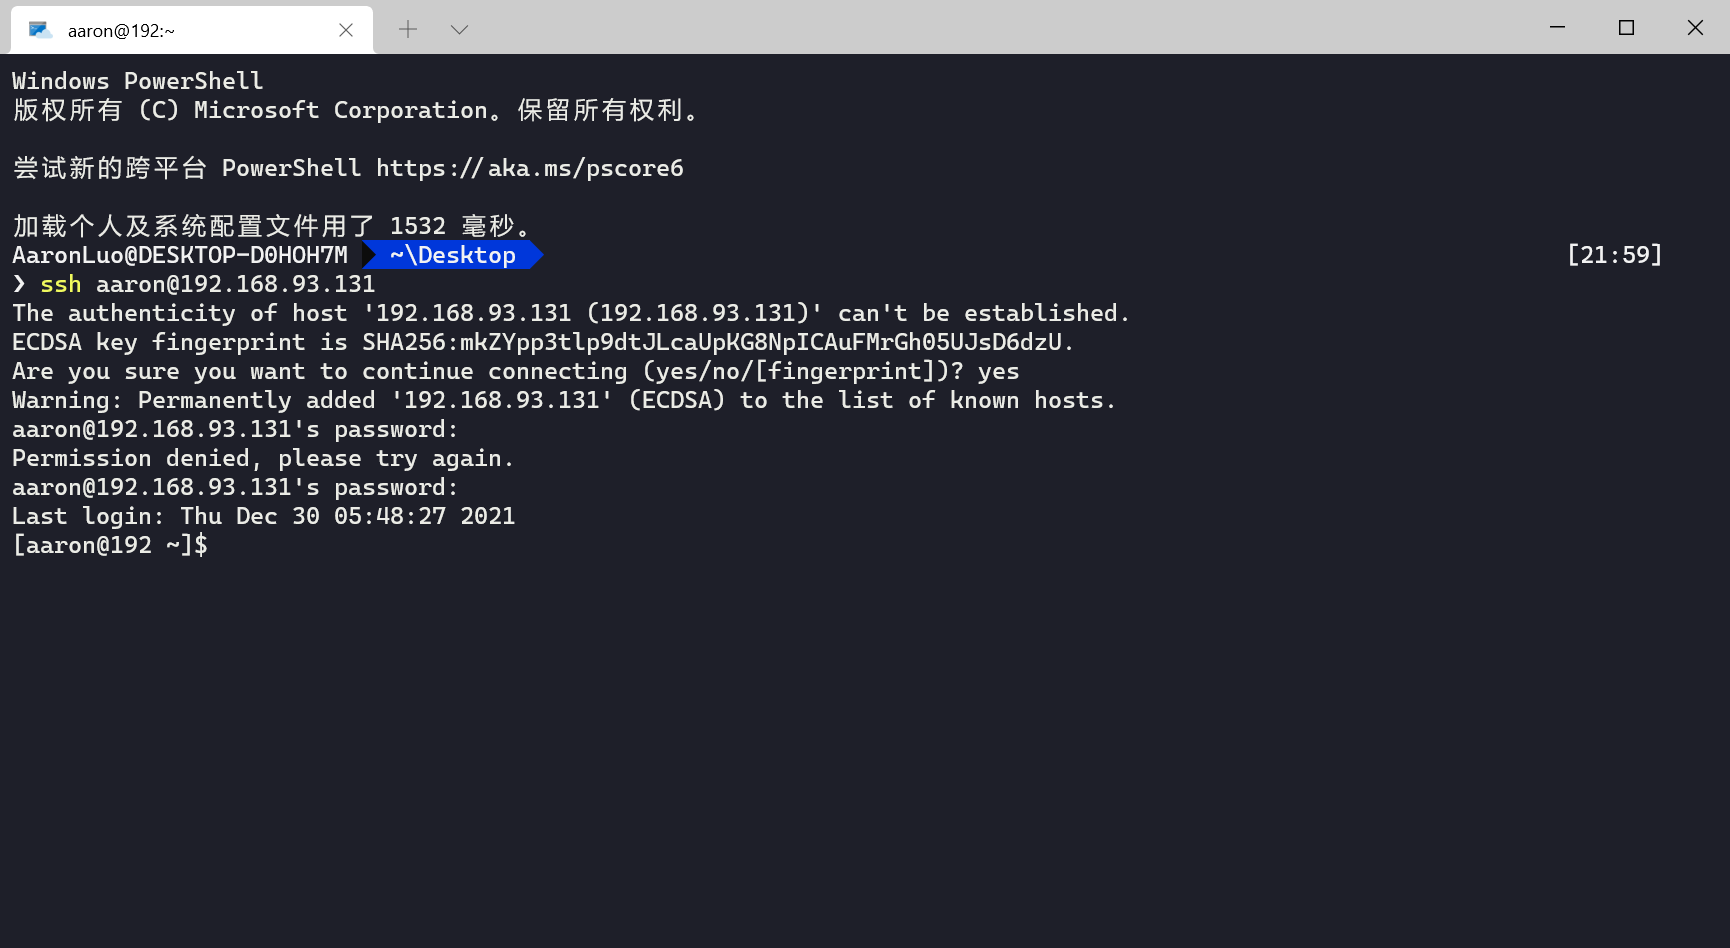Open a new terminal tab
1730x948 pixels.
(408, 30)
